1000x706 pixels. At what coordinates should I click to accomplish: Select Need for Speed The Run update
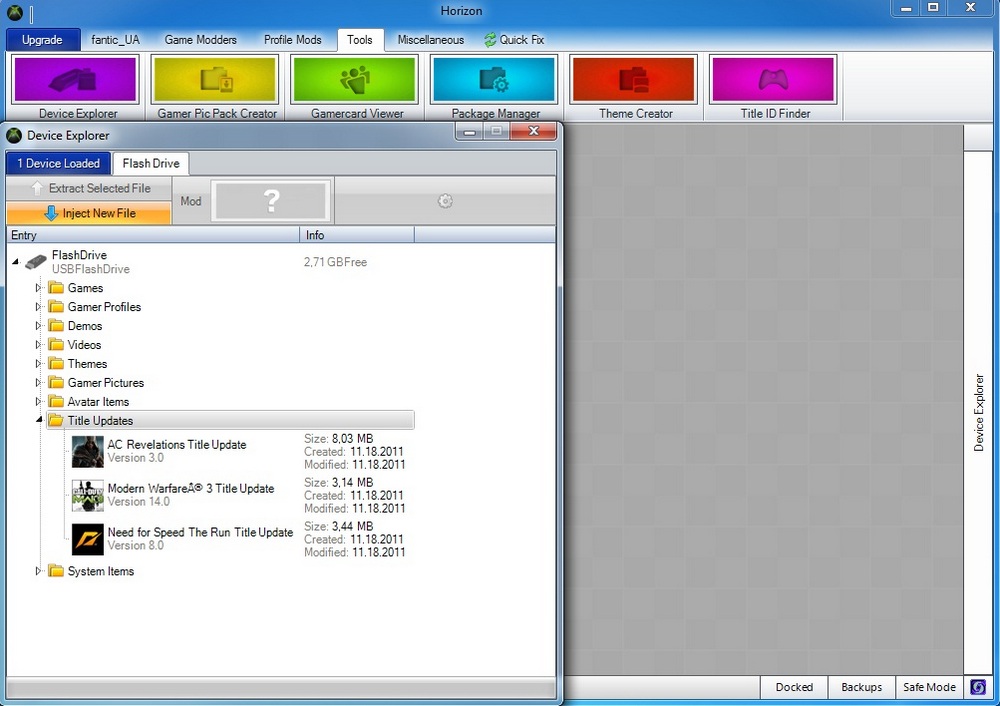[x=200, y=533]
